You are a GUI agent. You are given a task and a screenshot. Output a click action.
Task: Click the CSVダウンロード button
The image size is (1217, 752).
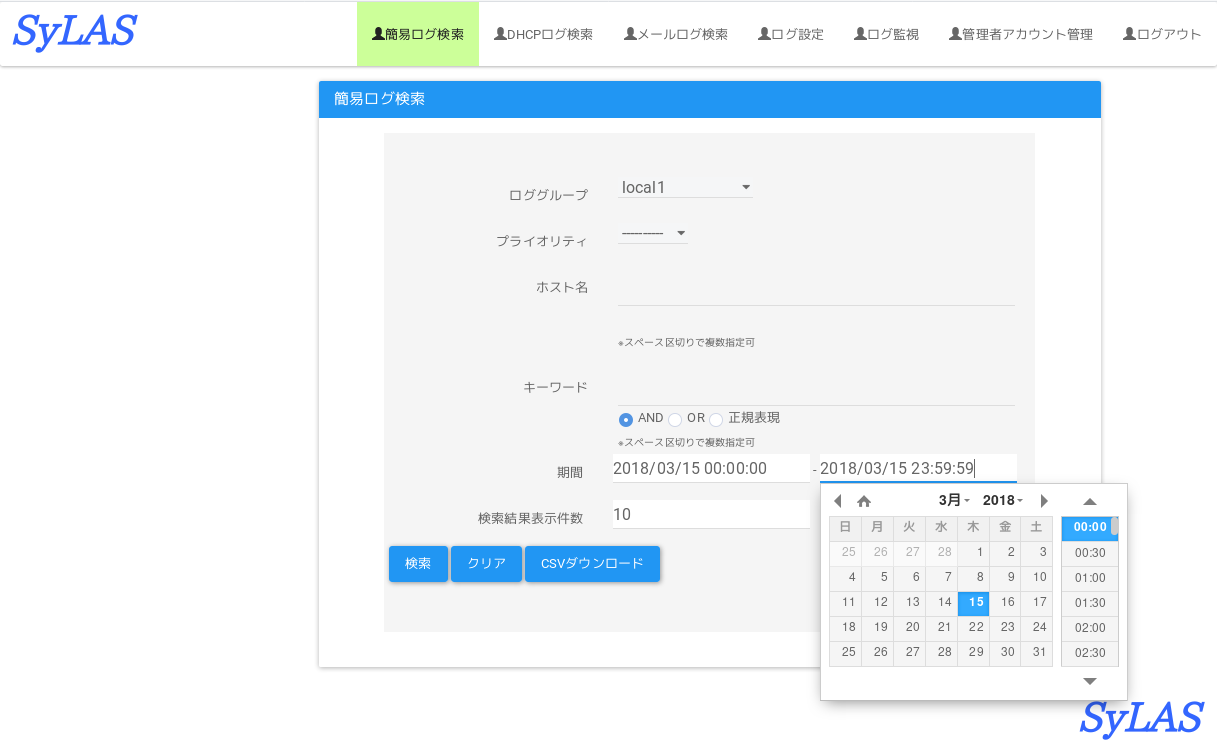[x=592, y=564]
